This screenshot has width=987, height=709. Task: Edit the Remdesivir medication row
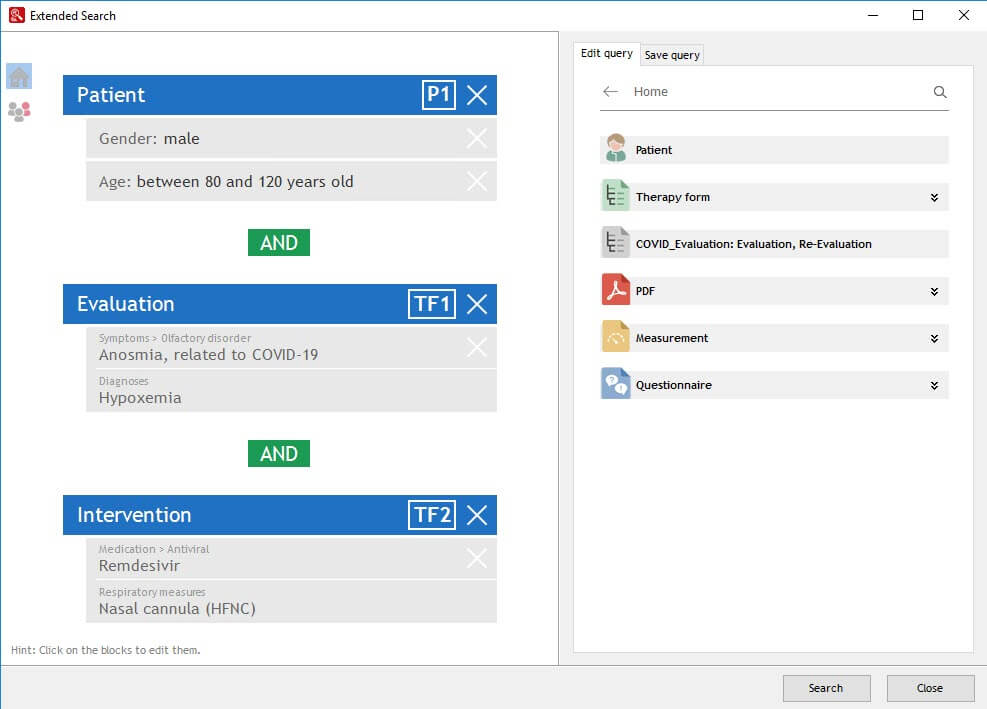291,558
